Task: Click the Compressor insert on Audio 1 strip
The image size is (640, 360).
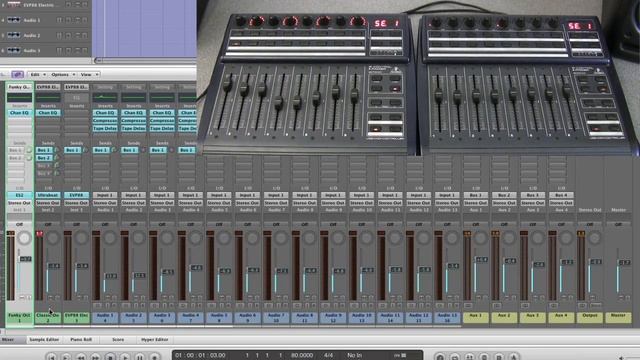Action: coord(105,121)
